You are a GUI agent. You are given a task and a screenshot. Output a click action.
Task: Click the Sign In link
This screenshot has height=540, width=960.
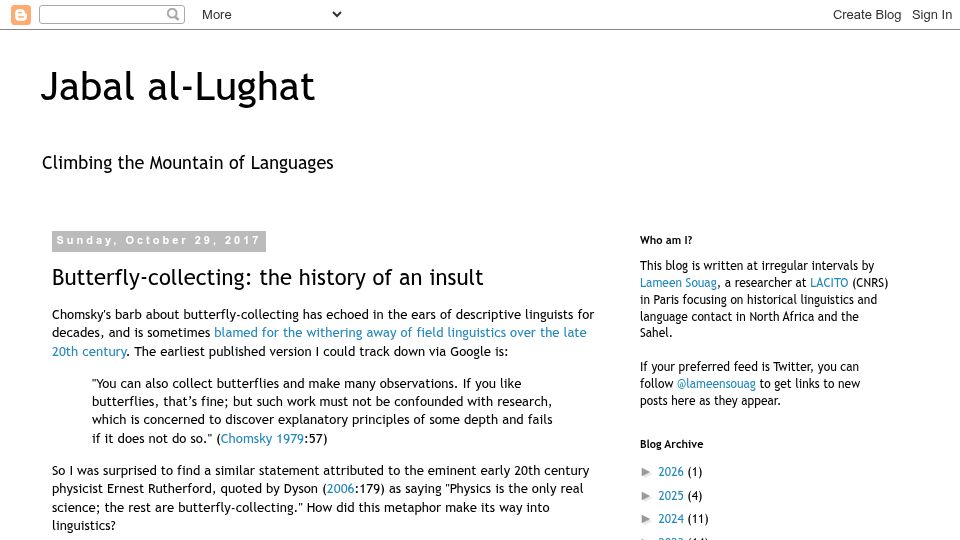pyautogui.click(x=931, y=15)
